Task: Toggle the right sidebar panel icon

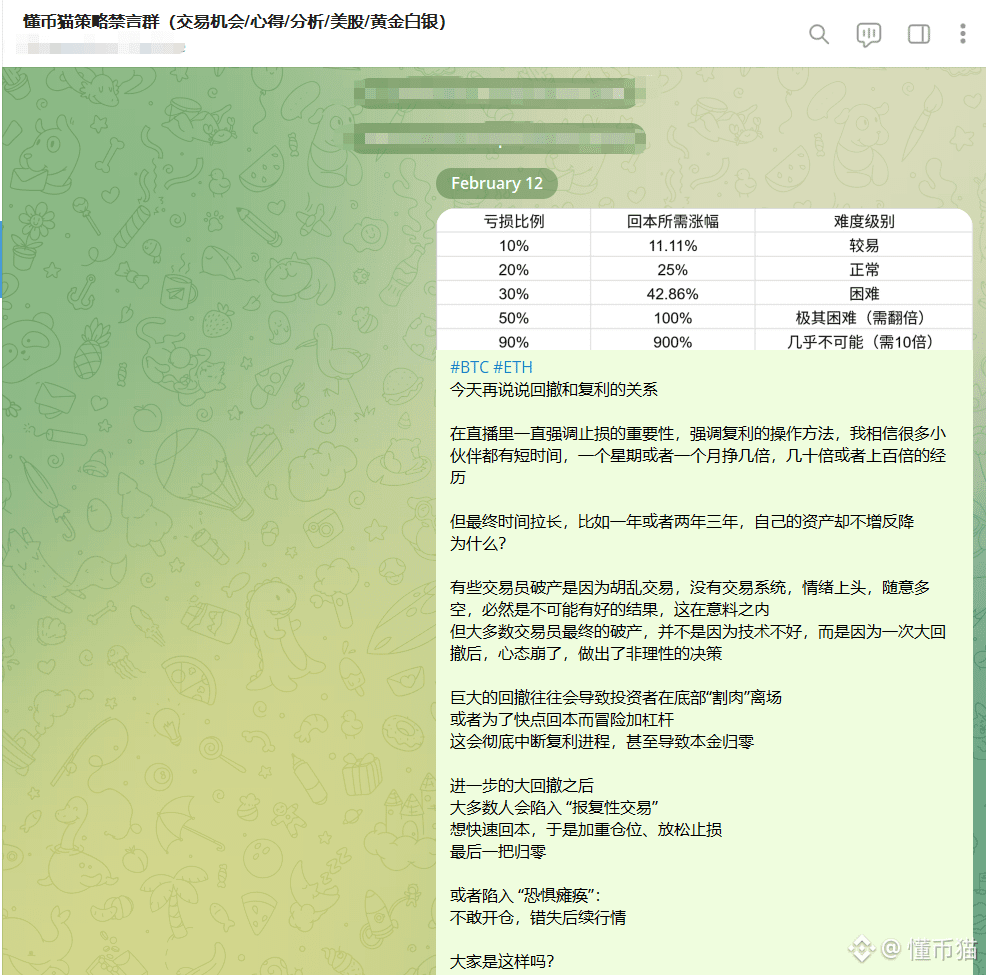Action: click(x=919, y=34)
